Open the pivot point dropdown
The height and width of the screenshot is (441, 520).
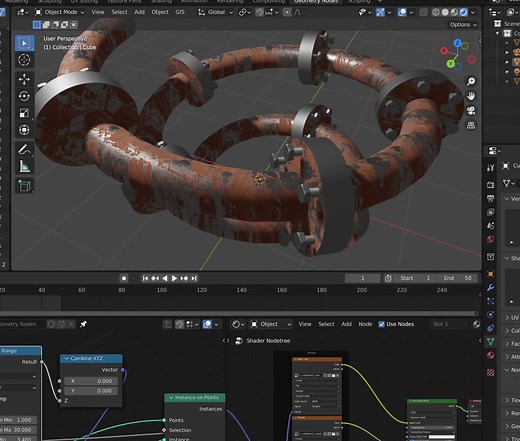[x=245, y=12]
